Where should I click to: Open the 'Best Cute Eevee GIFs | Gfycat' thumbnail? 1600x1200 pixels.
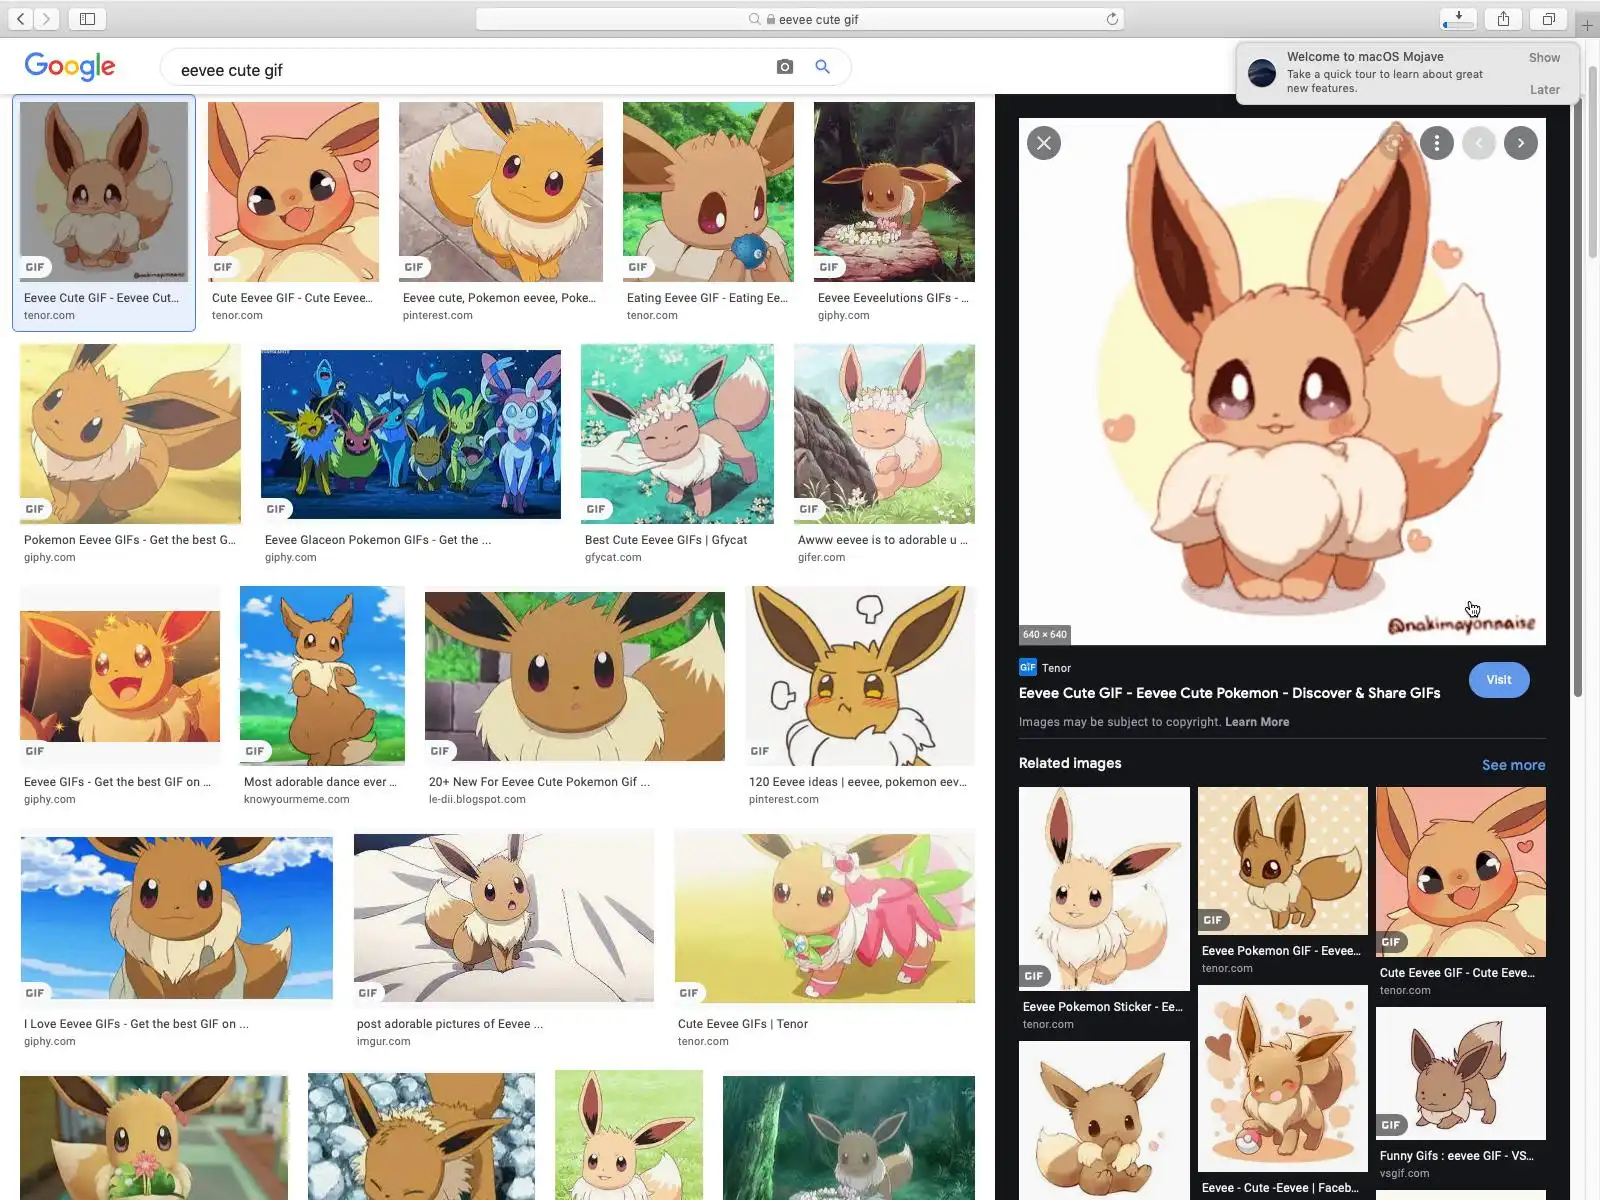(677, 434)
